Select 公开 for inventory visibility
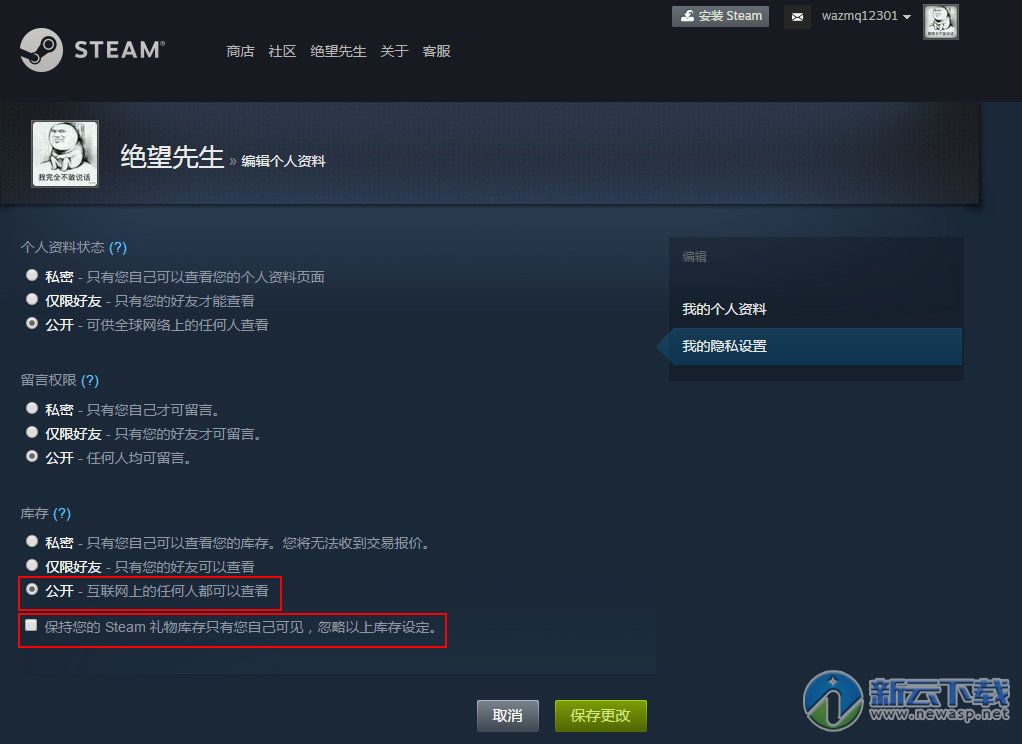 (x=31, y=589)
